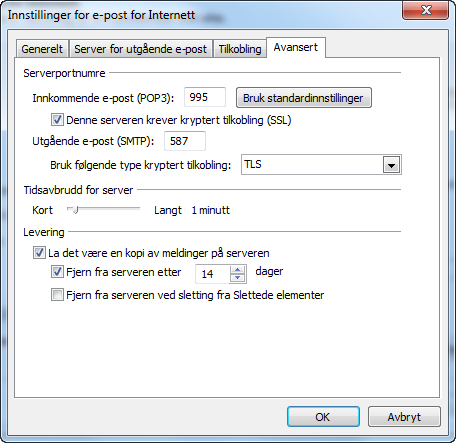Decrease days with the spinner down arrow
Viewport: 456px width, 443px height.
point(237,278)
